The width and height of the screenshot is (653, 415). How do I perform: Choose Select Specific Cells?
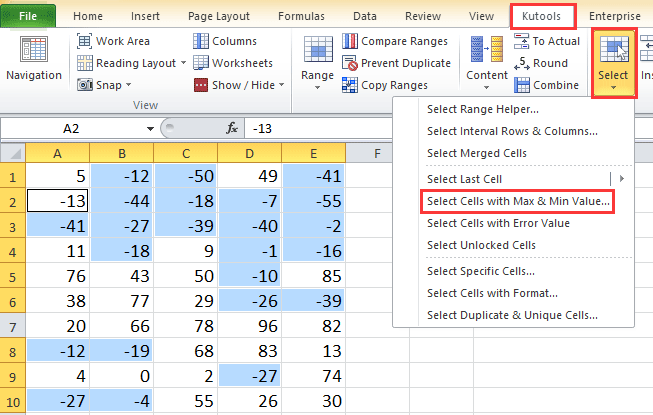(513, 271)
